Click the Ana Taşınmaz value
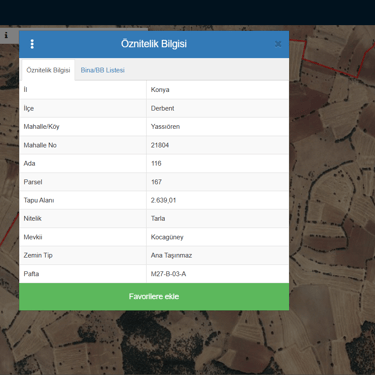This screenshot has width=375, height=375. click(x=171, y=255)
